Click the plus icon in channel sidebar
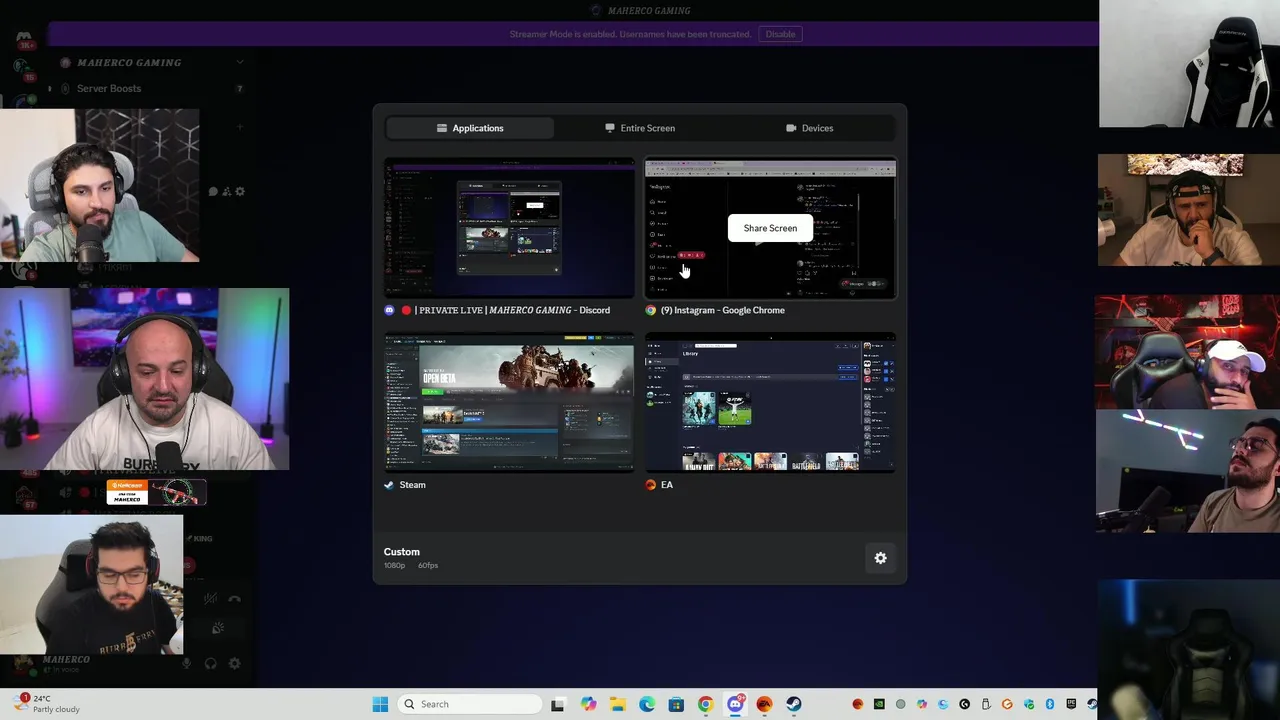The height and width of the screenshot is (720, 1280). 239,127
